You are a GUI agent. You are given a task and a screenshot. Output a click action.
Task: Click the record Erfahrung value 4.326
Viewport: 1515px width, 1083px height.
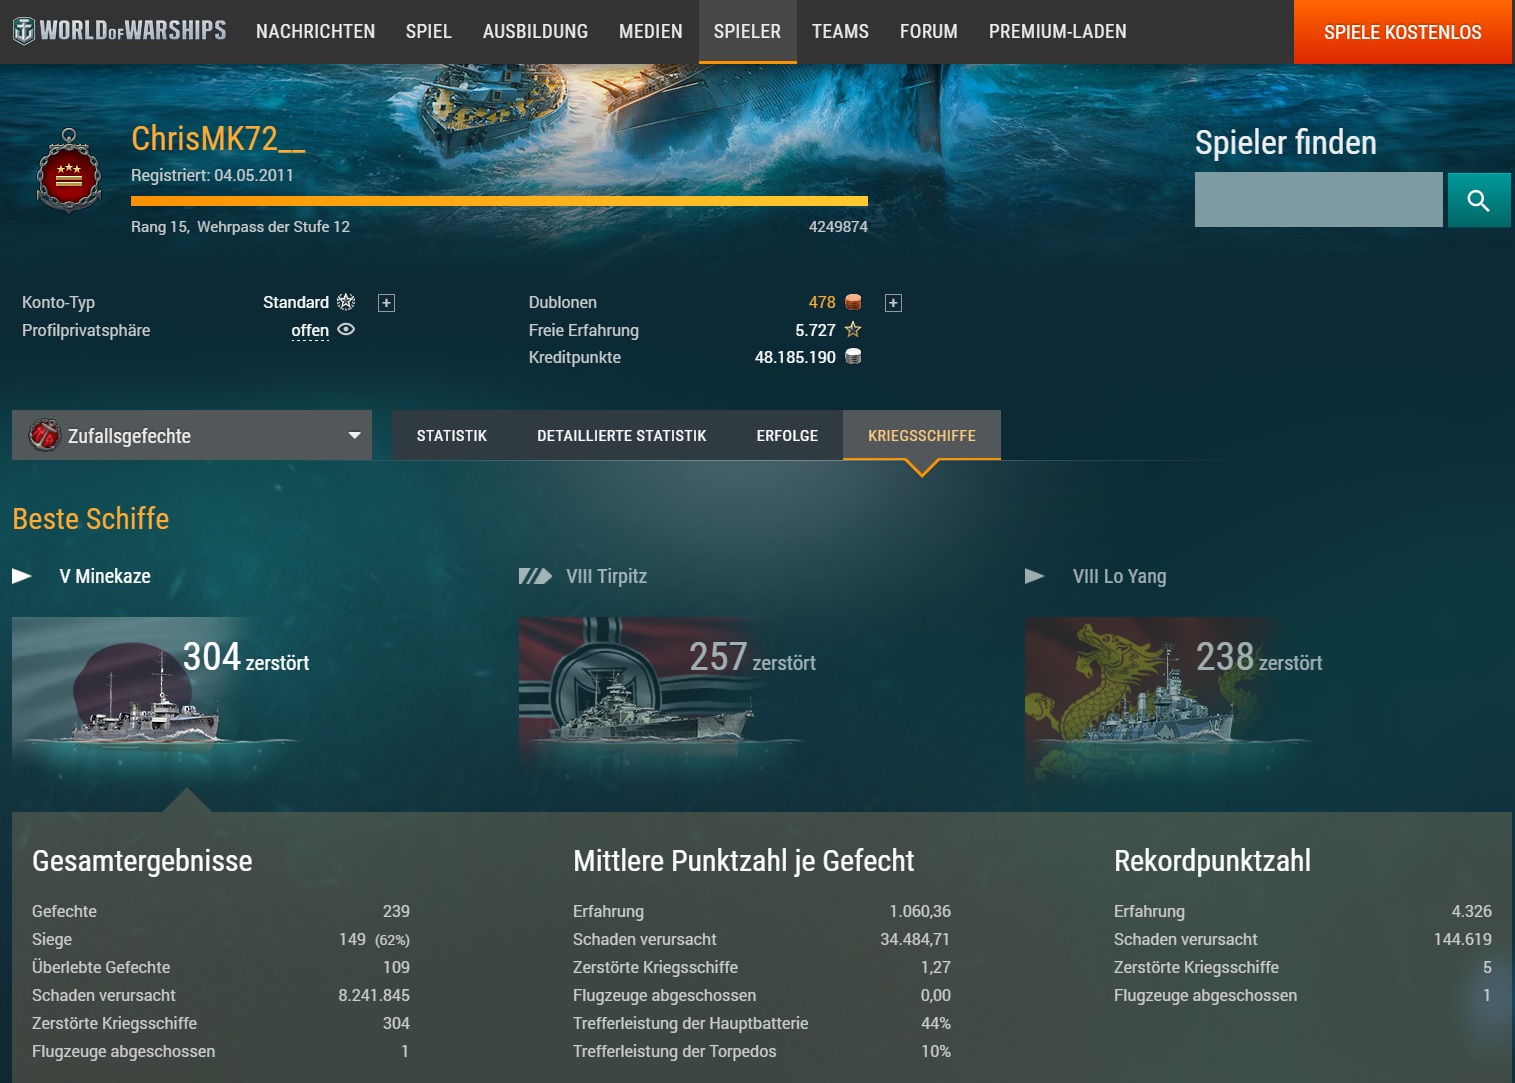point(1471,911)
